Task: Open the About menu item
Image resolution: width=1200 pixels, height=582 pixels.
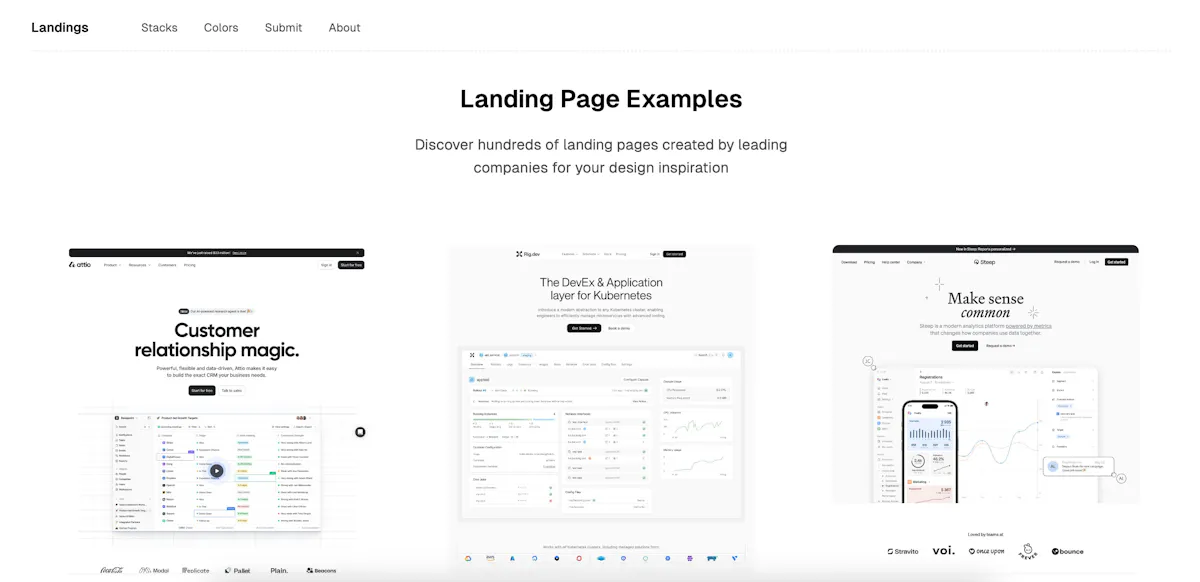Action: [344, 28]
